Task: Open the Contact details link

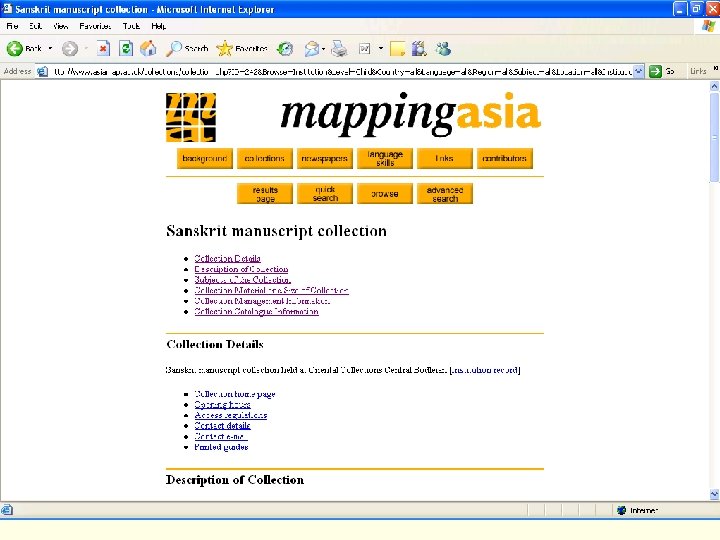Action: point(222,426)
